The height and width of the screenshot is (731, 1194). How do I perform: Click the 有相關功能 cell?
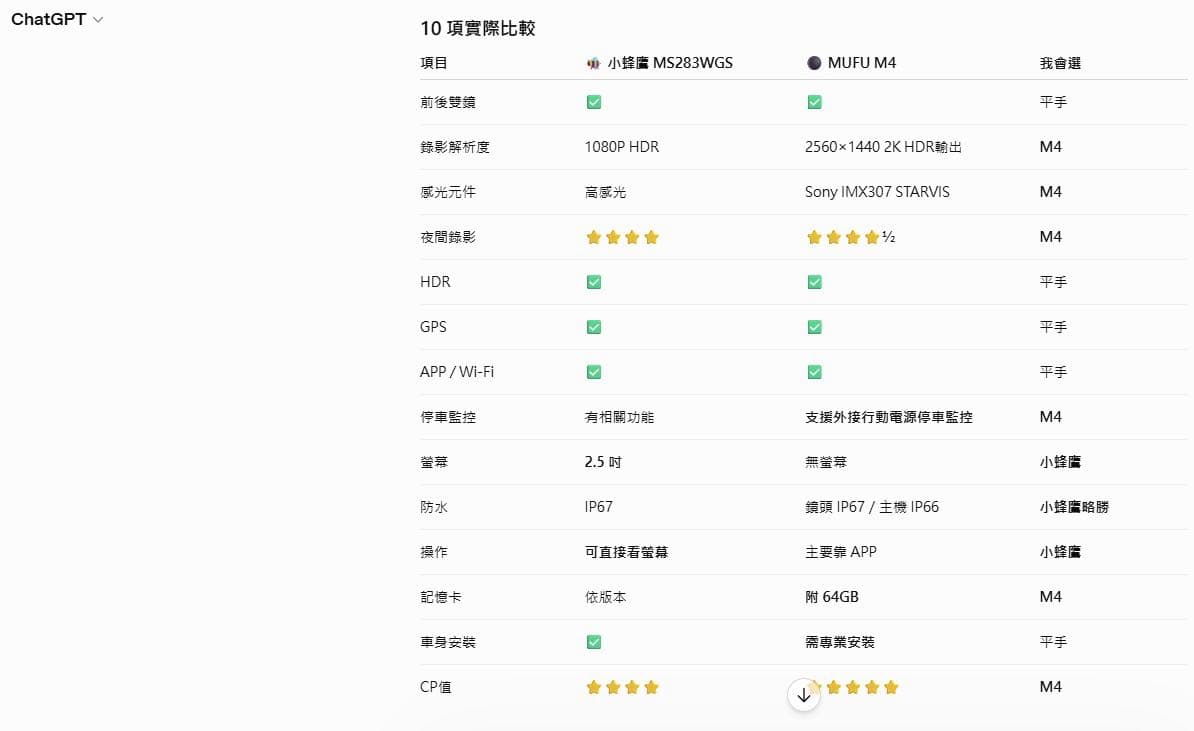(x=619, y=417)
